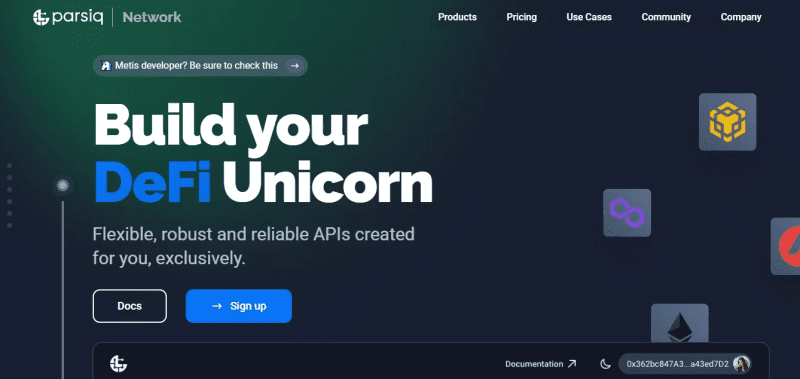
Task: Expand the Products menu
Action: [x=457, y=17]
